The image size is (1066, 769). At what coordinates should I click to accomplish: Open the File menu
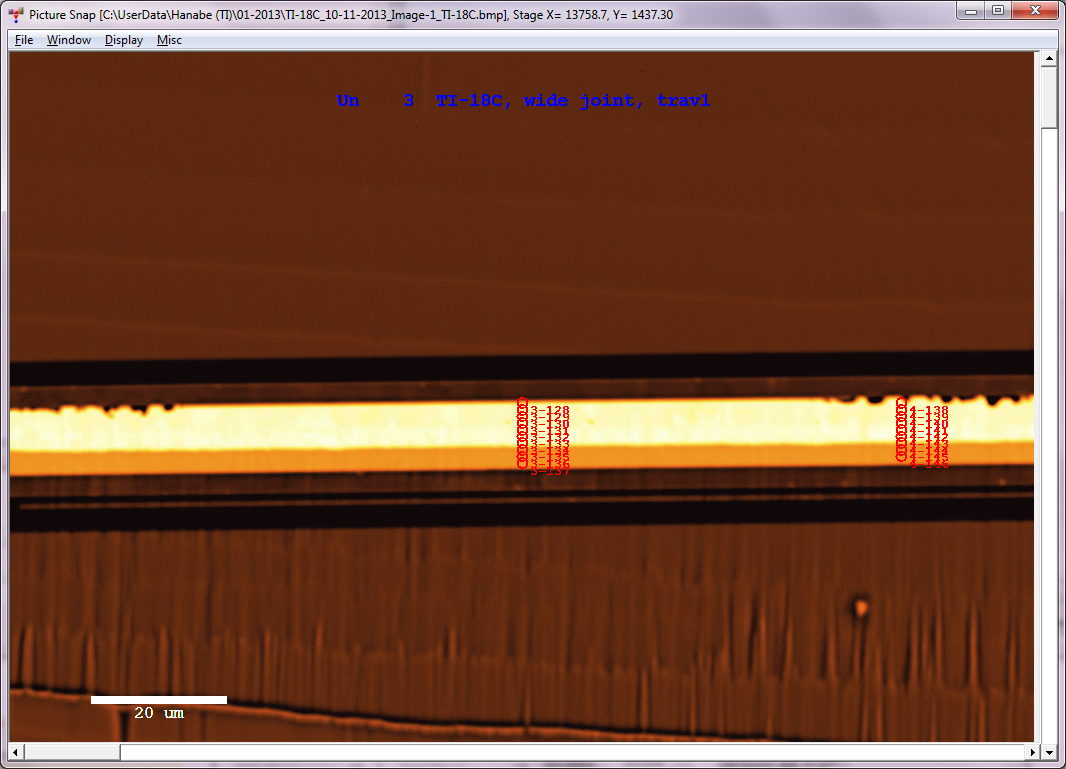click(24, 40)
